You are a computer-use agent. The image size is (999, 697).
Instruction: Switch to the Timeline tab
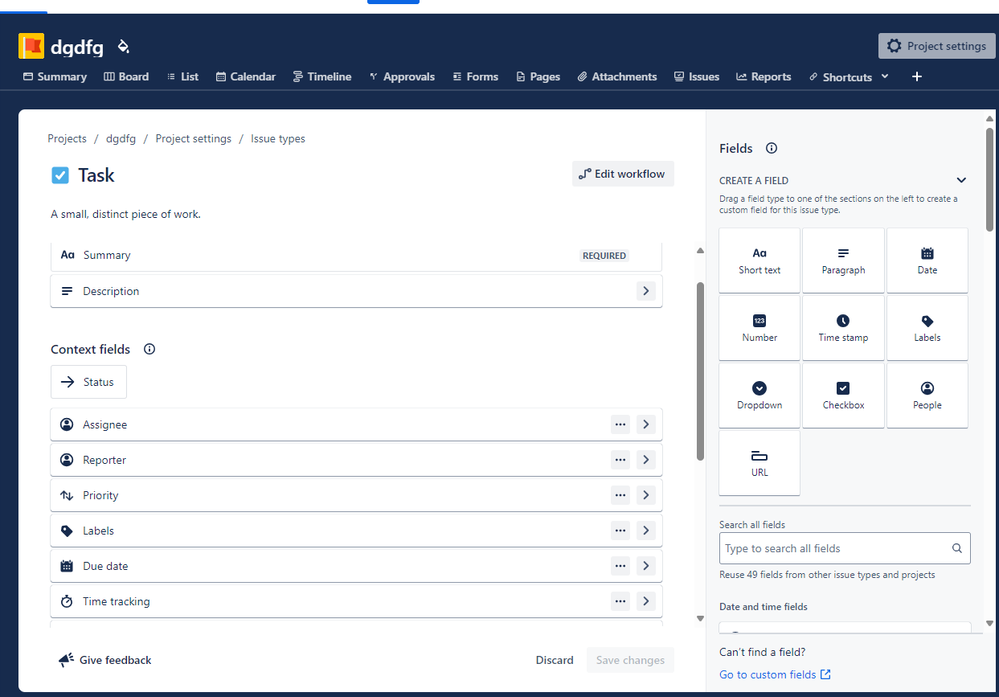coord(322,76)
